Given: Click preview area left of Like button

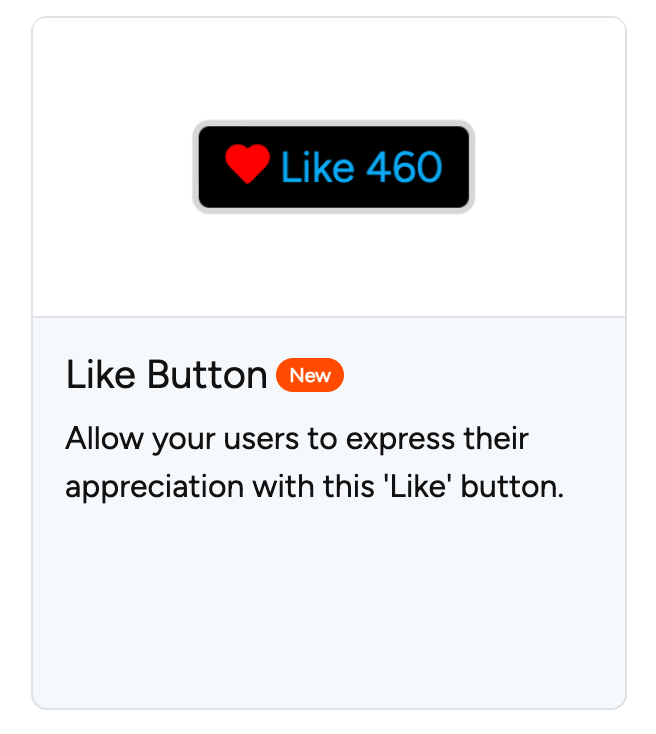Looking at the screenshot, I should click(112, 167).
